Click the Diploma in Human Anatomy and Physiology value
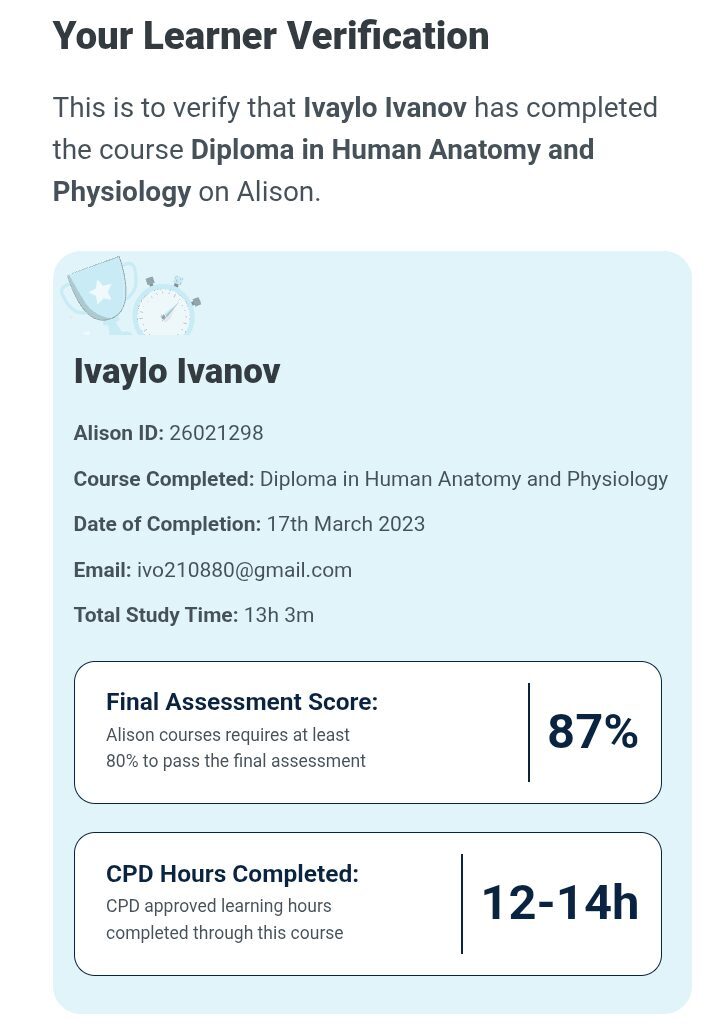This screenshot has width=720, height=1026. pyautogui.click(x=463, y=479)
